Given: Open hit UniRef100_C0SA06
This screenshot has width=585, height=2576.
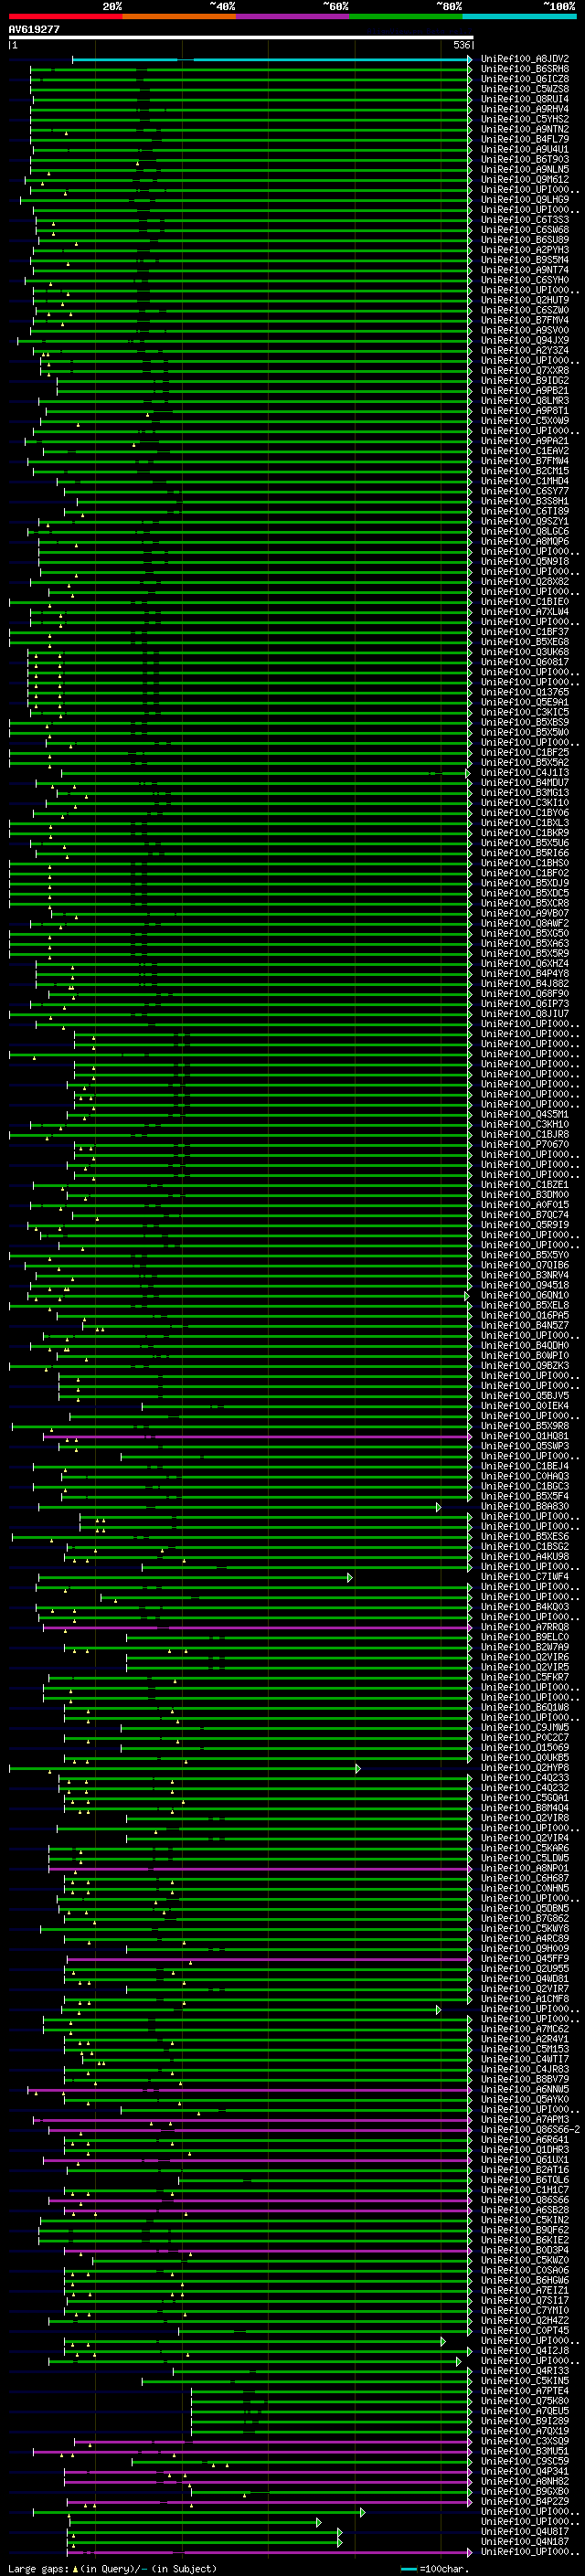Looking at the screenshot, I should [x=525, y=2270].
